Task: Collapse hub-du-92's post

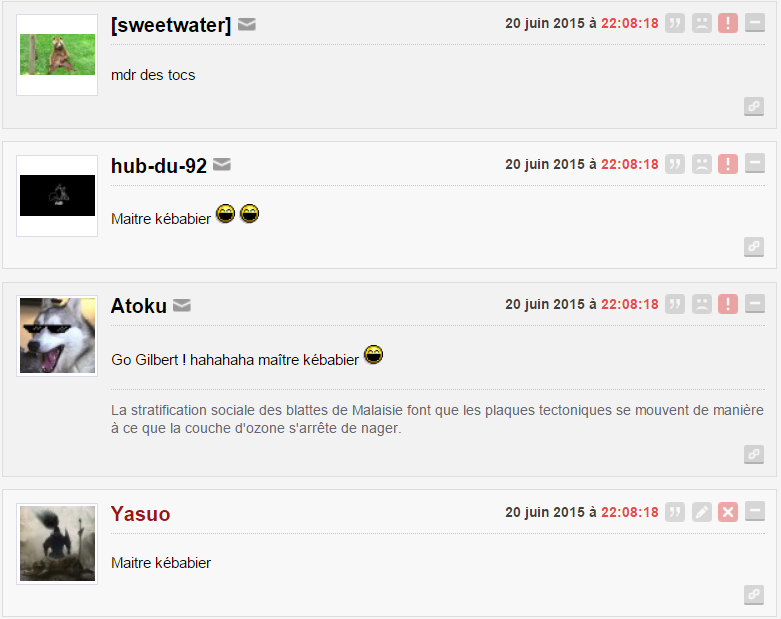Action: pos(755,164)
